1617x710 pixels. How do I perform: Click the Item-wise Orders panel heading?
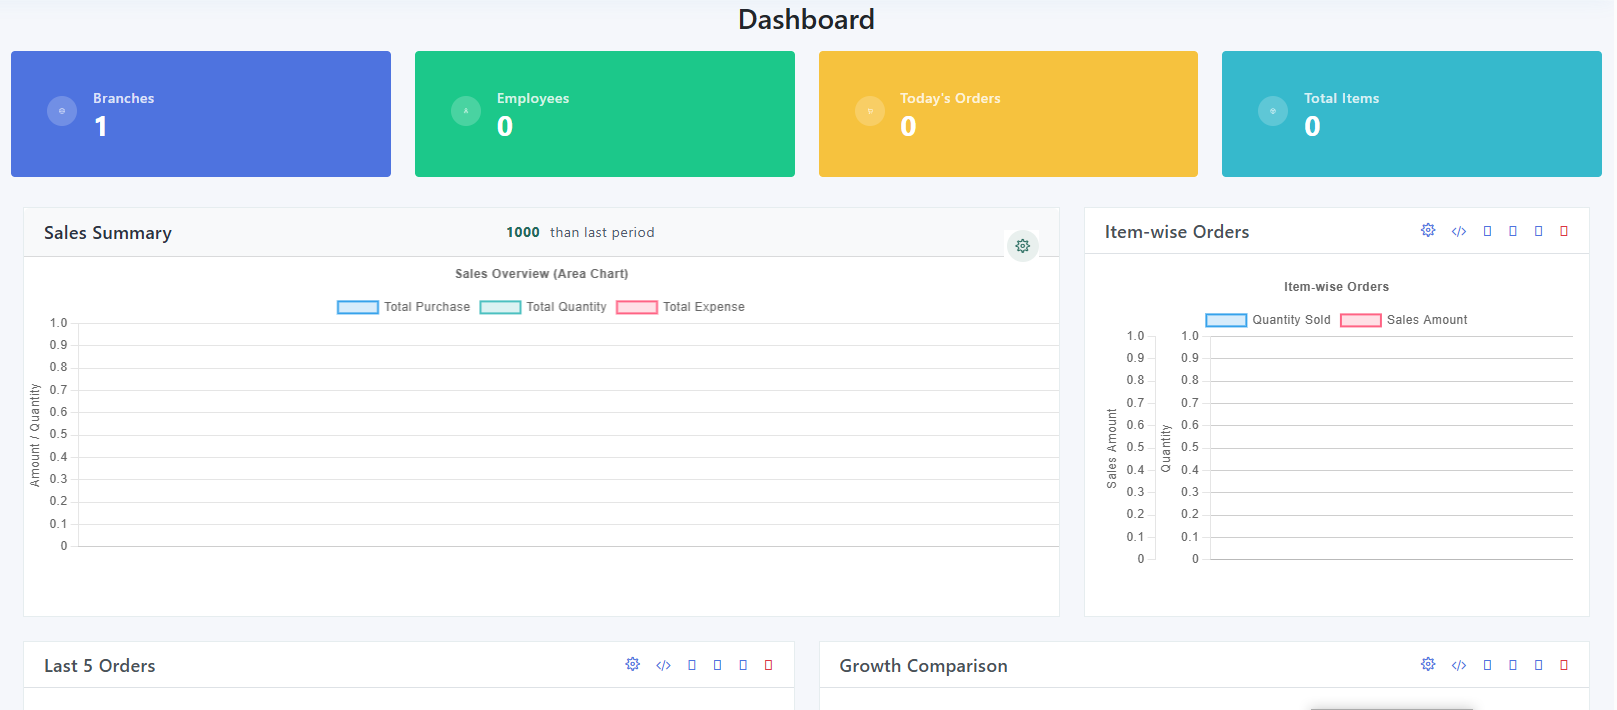[1177, 232]
